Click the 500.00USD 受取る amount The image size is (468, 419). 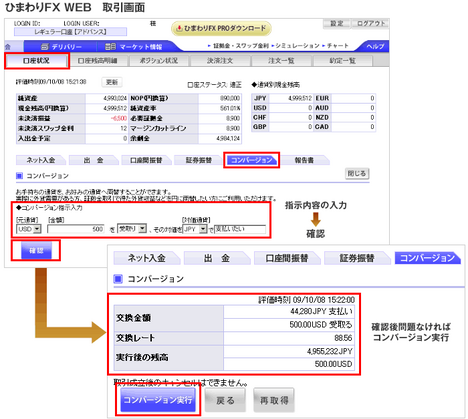(x=321, y=324)
